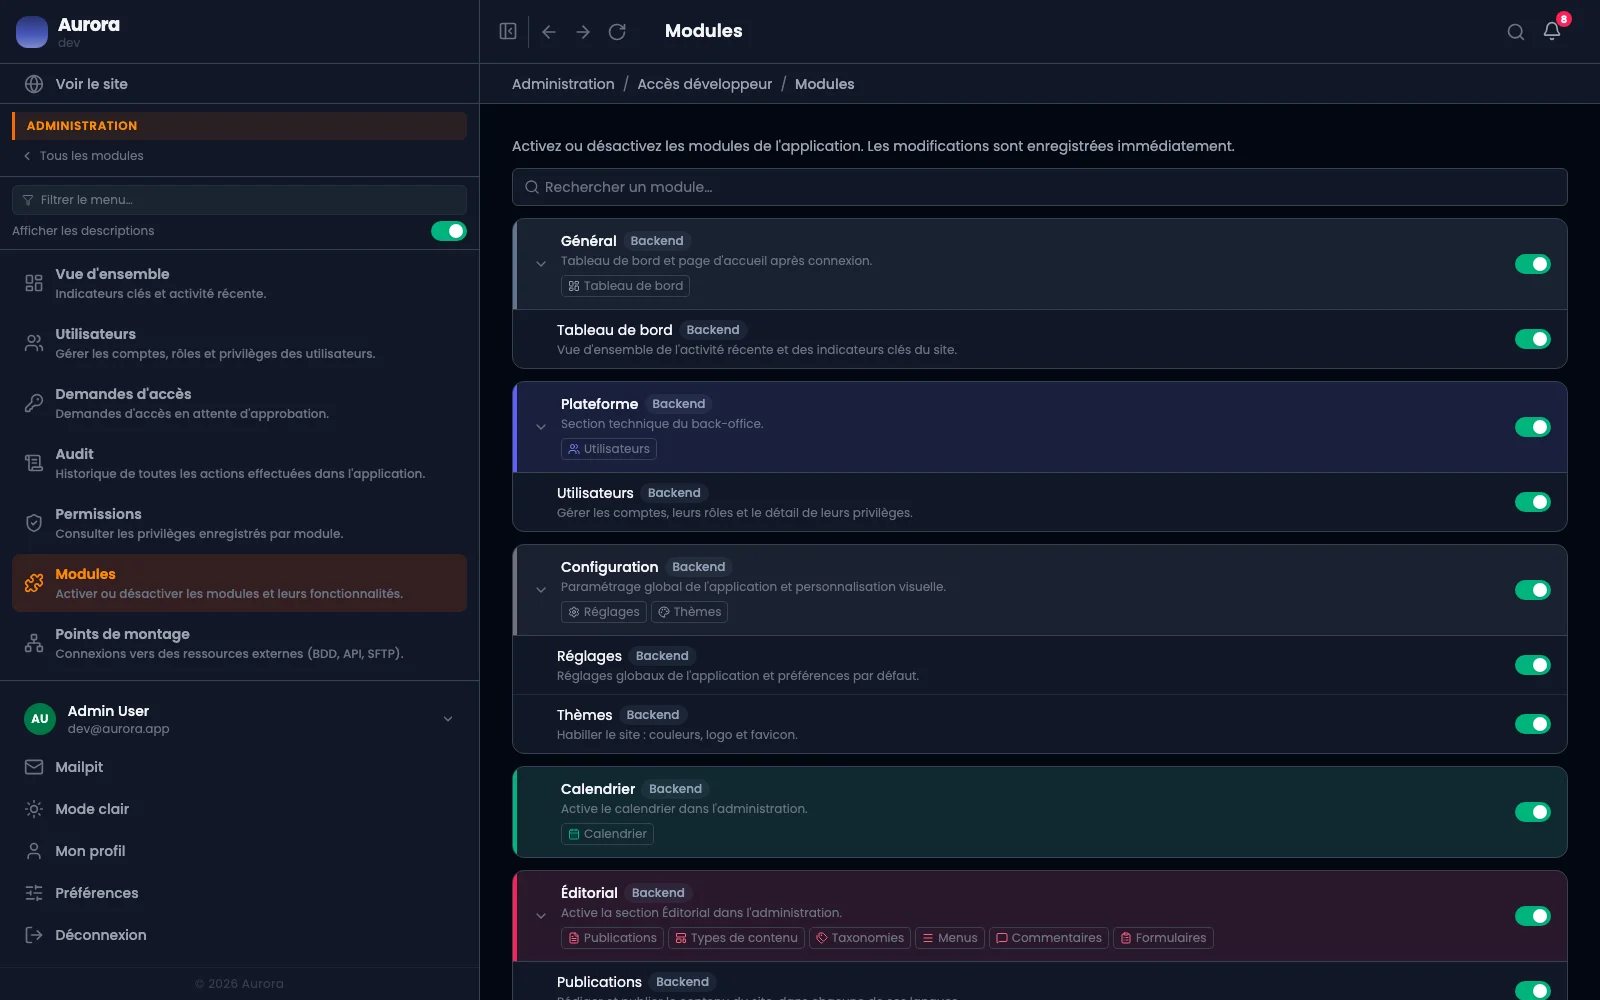Screen dimensions: 1600x1000
Task: Click the Accès développeur breadcrumb
Action: click(704, 84)
